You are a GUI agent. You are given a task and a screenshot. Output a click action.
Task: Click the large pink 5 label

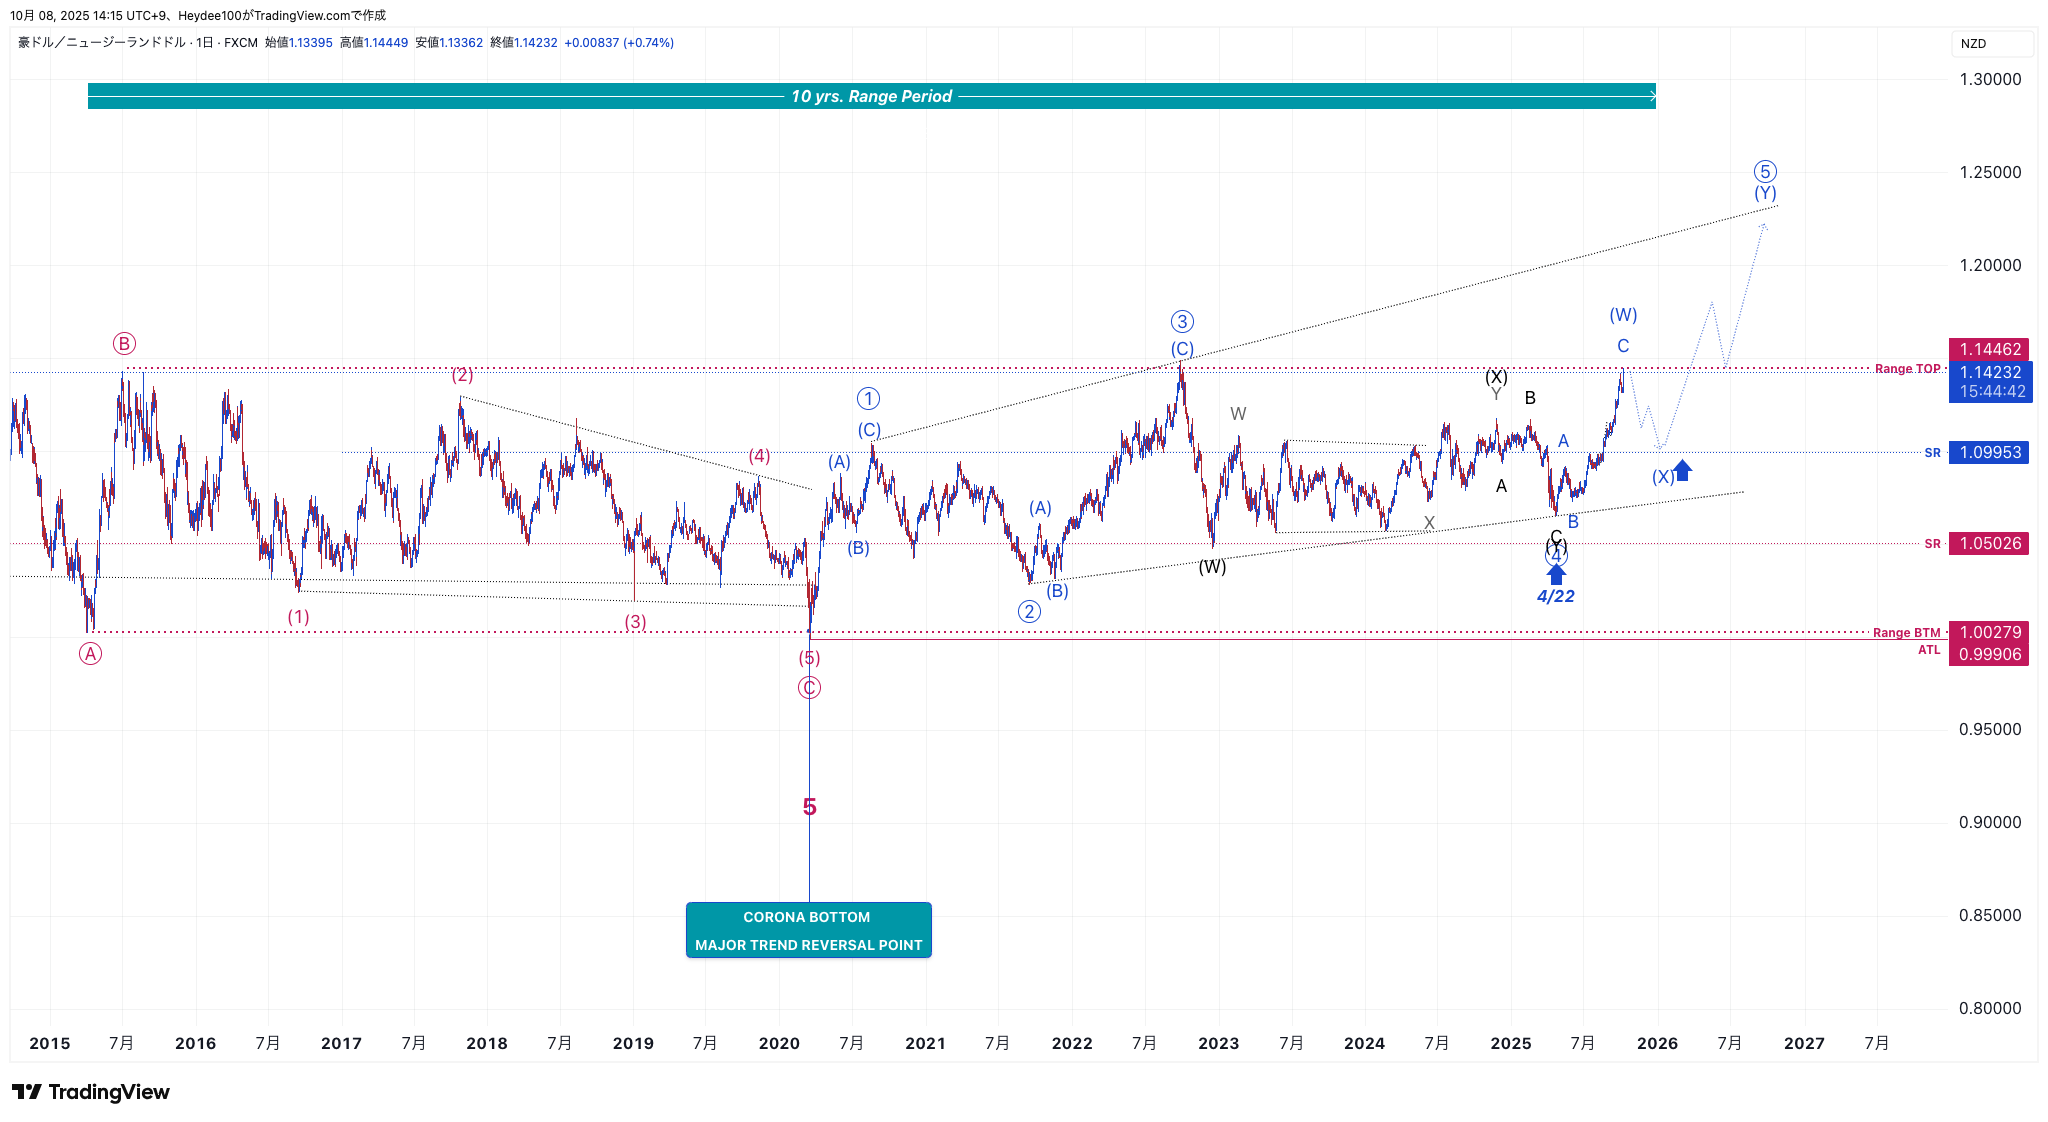(810, 807)
